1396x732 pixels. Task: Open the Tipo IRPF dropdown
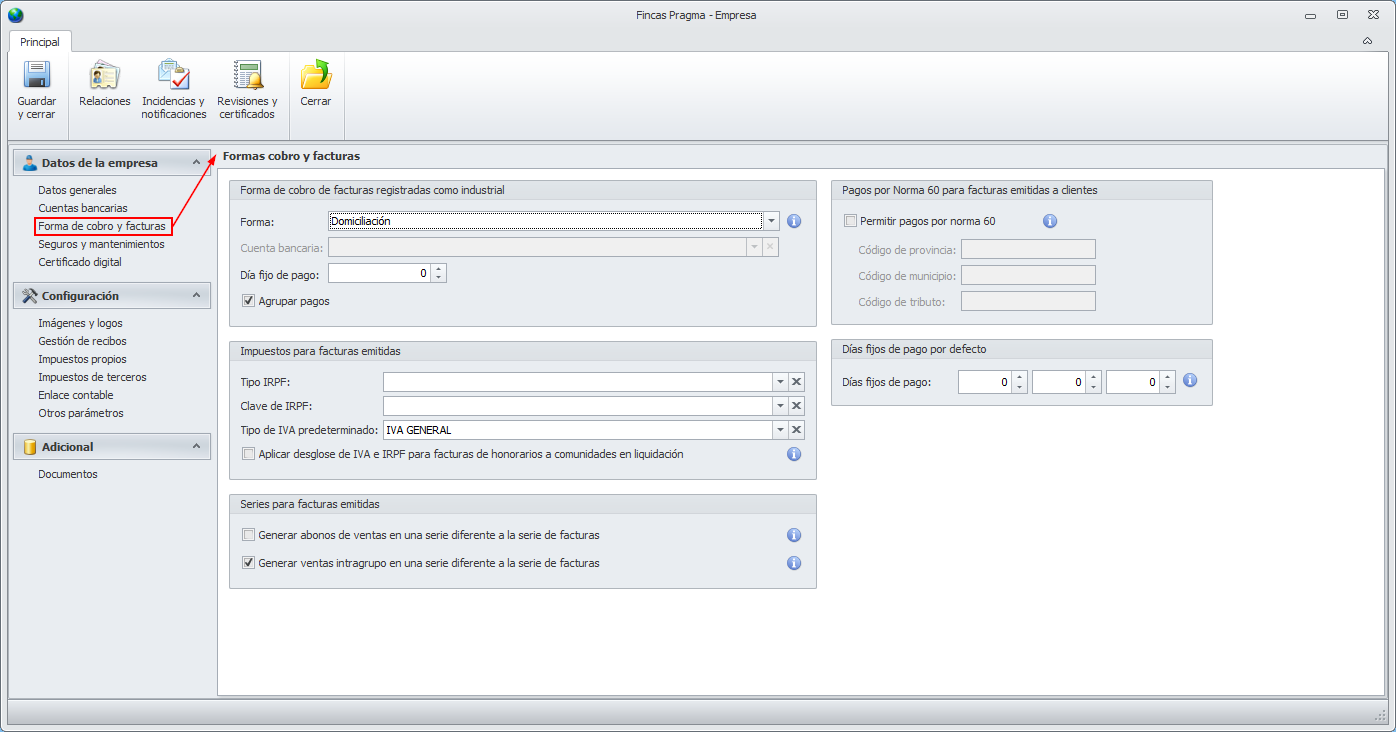(x=780, y=382)
